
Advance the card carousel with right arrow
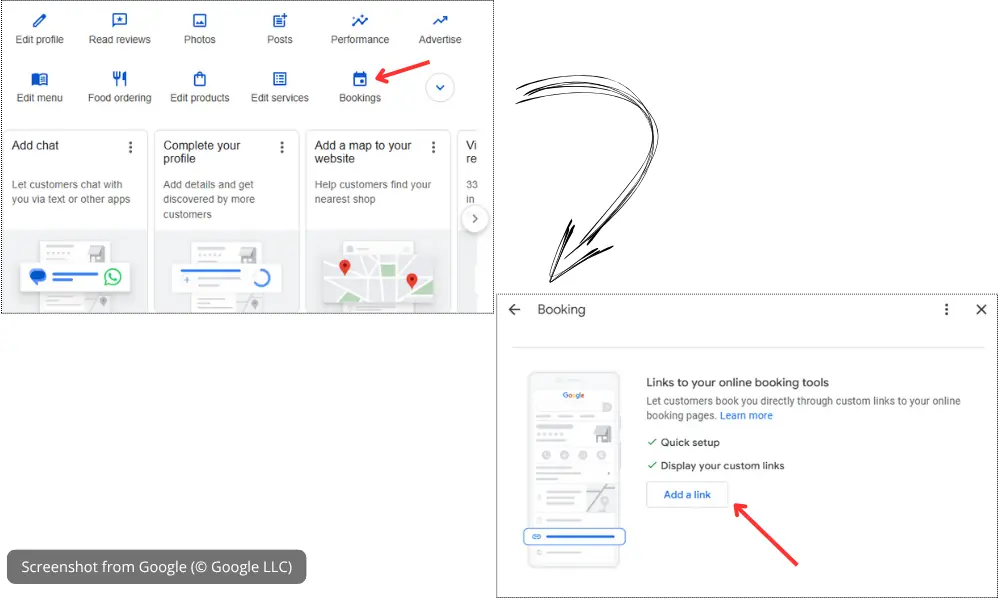476,218
